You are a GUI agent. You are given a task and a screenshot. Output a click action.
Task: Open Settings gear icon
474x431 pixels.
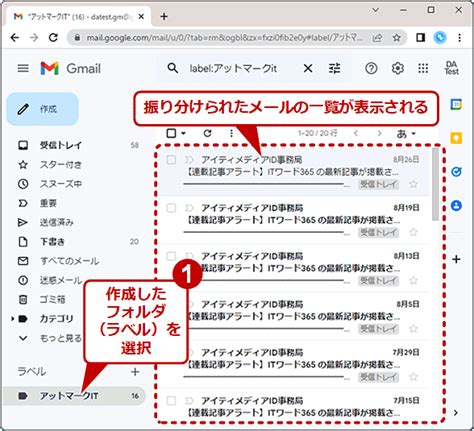pyautogui.click(x=397, y=68)
